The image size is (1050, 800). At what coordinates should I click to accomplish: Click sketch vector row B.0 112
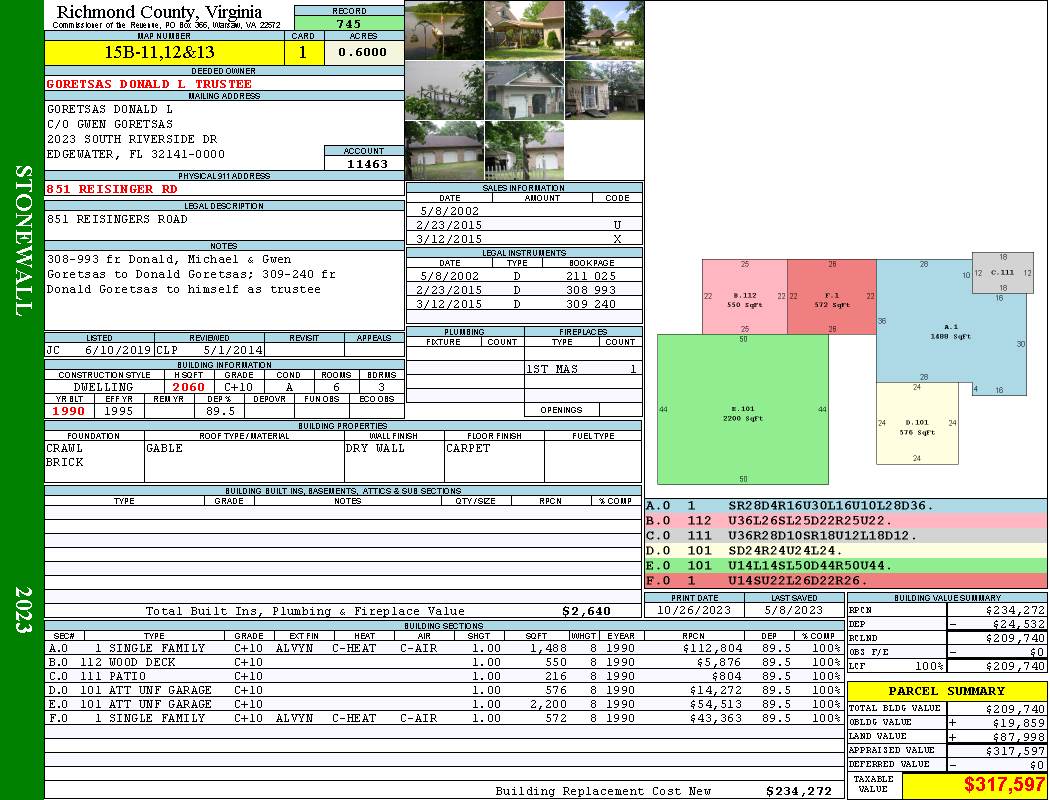coord(845,521)
